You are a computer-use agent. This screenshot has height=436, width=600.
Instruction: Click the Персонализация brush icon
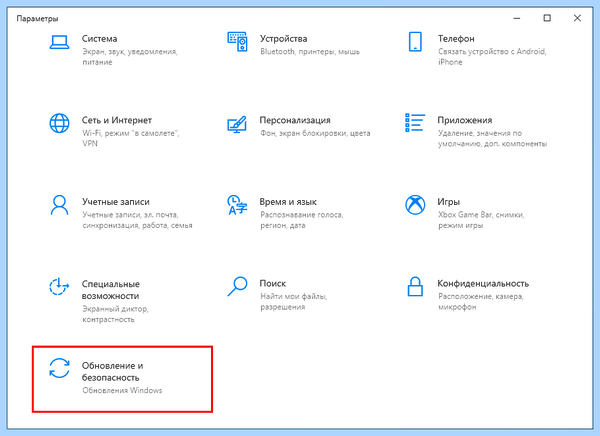tap(237, 124)
